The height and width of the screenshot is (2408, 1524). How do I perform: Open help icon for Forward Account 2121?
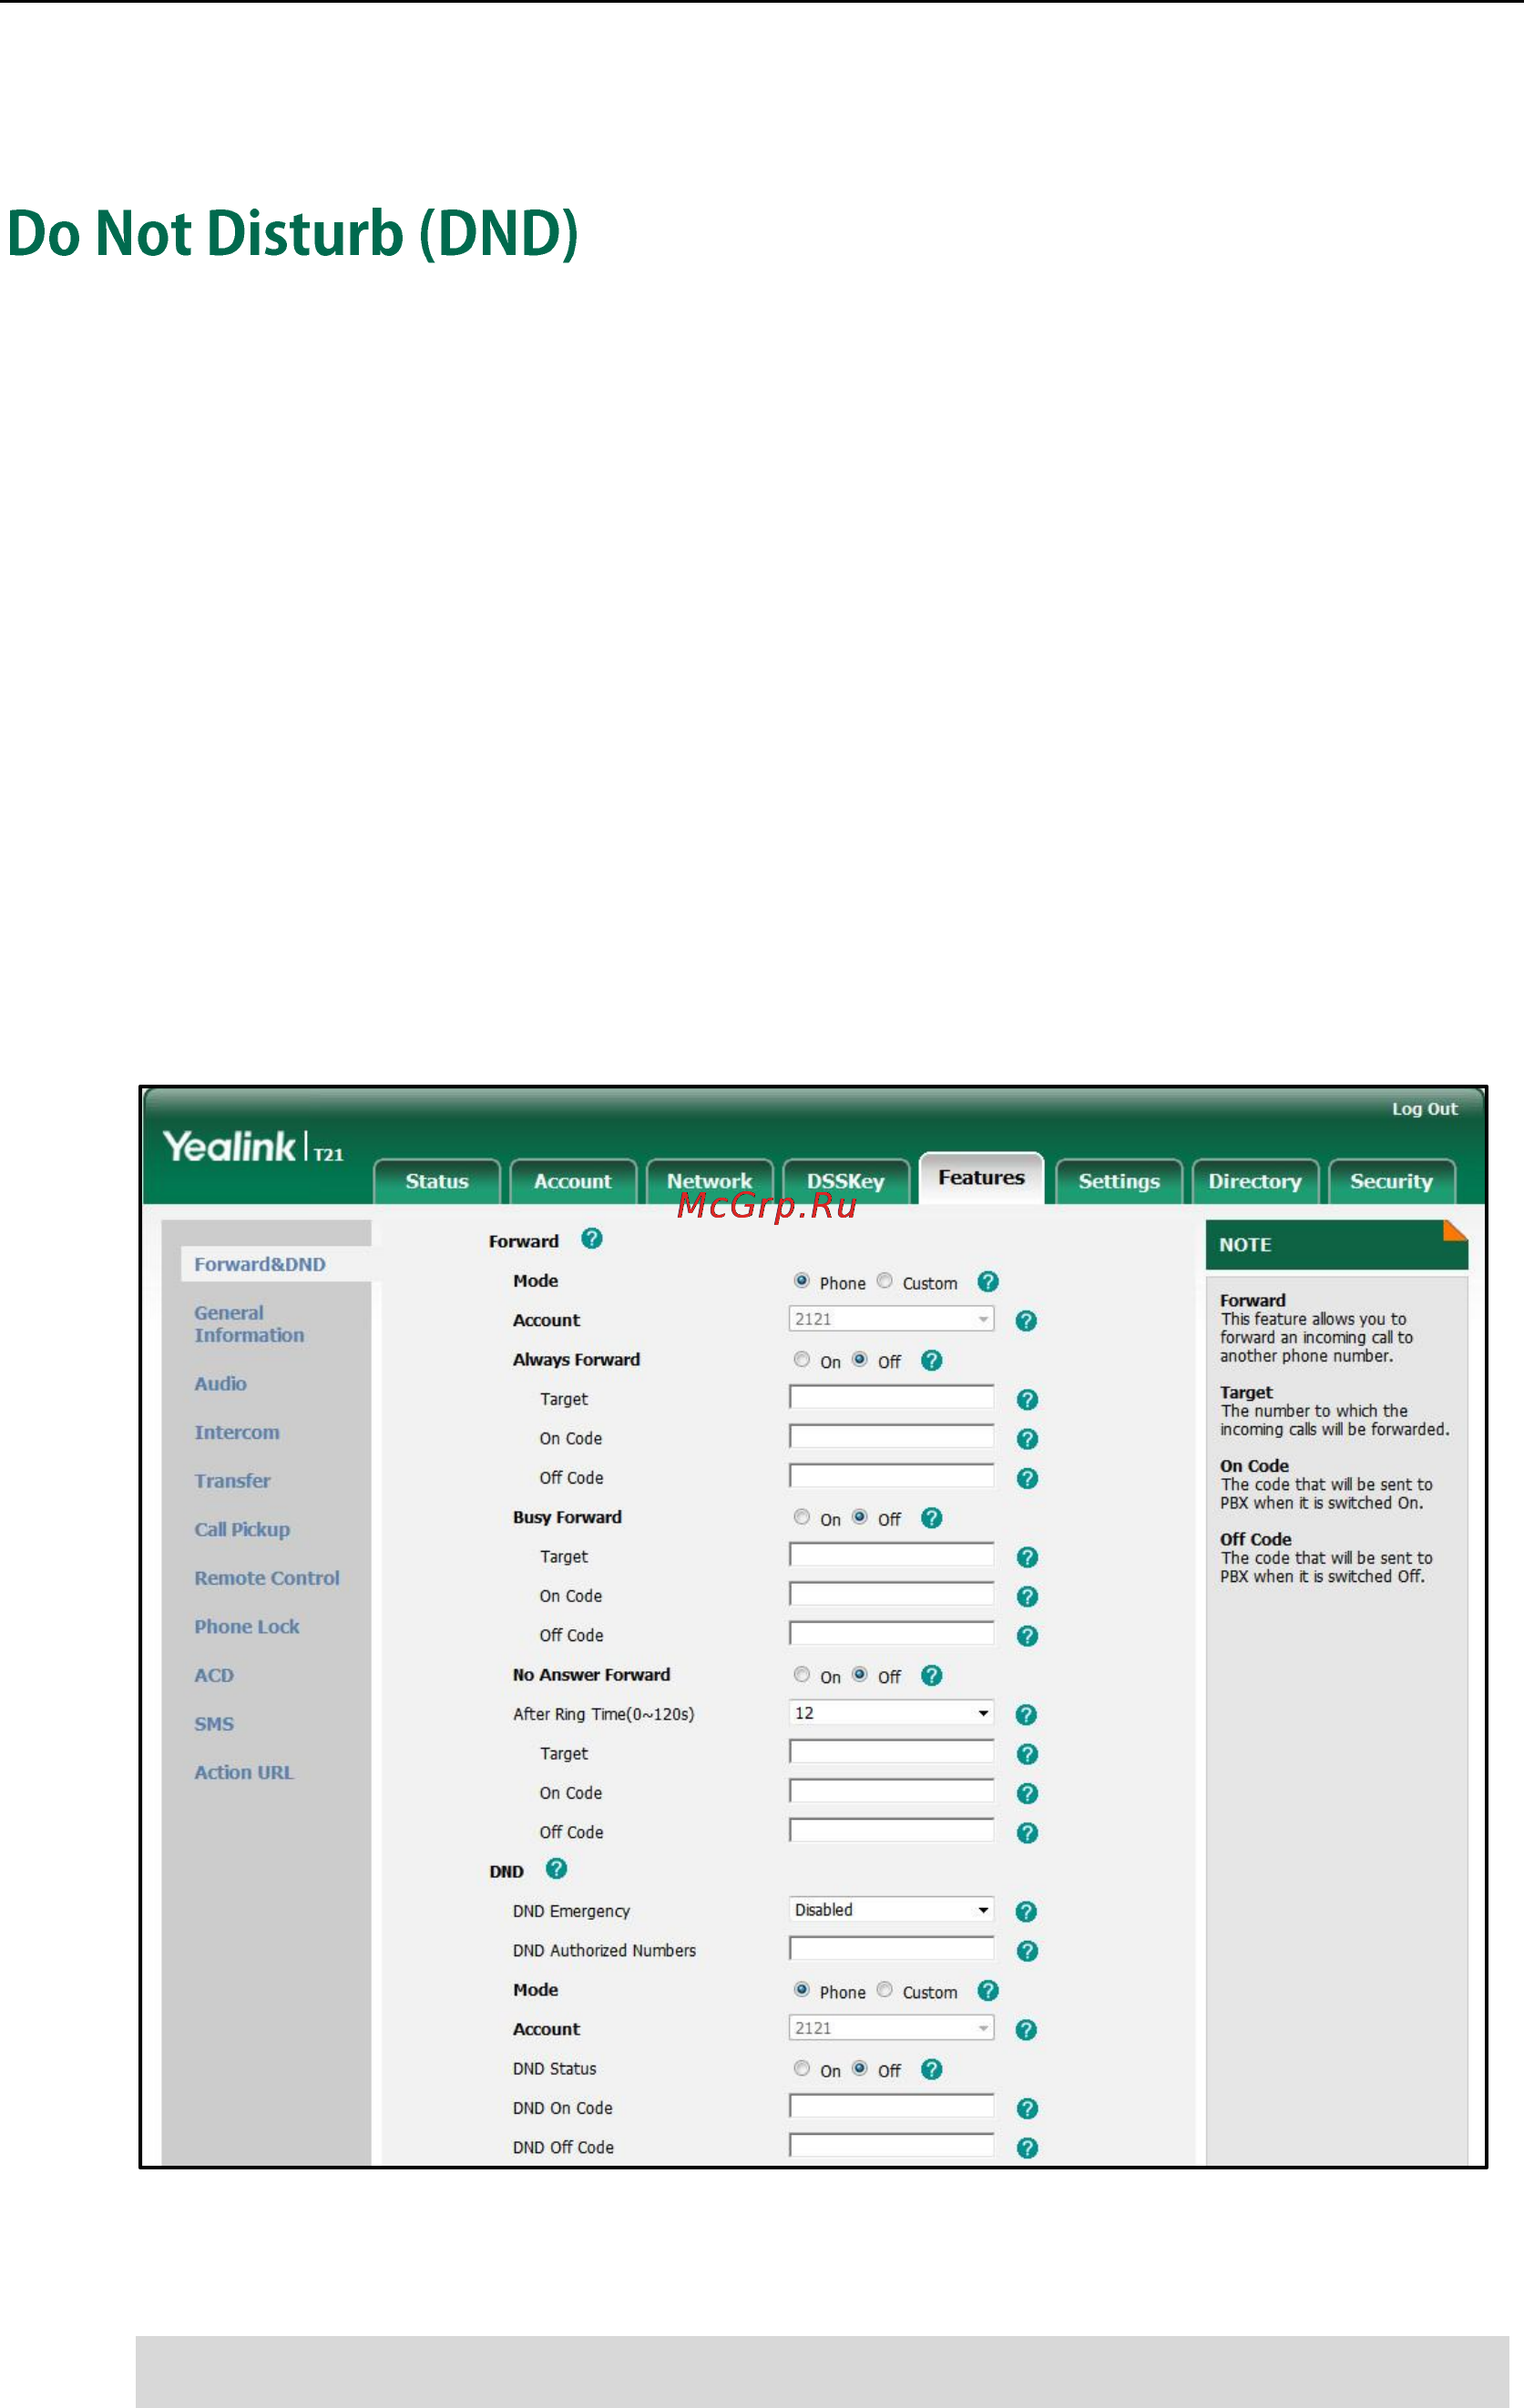coord(1025,1321)
